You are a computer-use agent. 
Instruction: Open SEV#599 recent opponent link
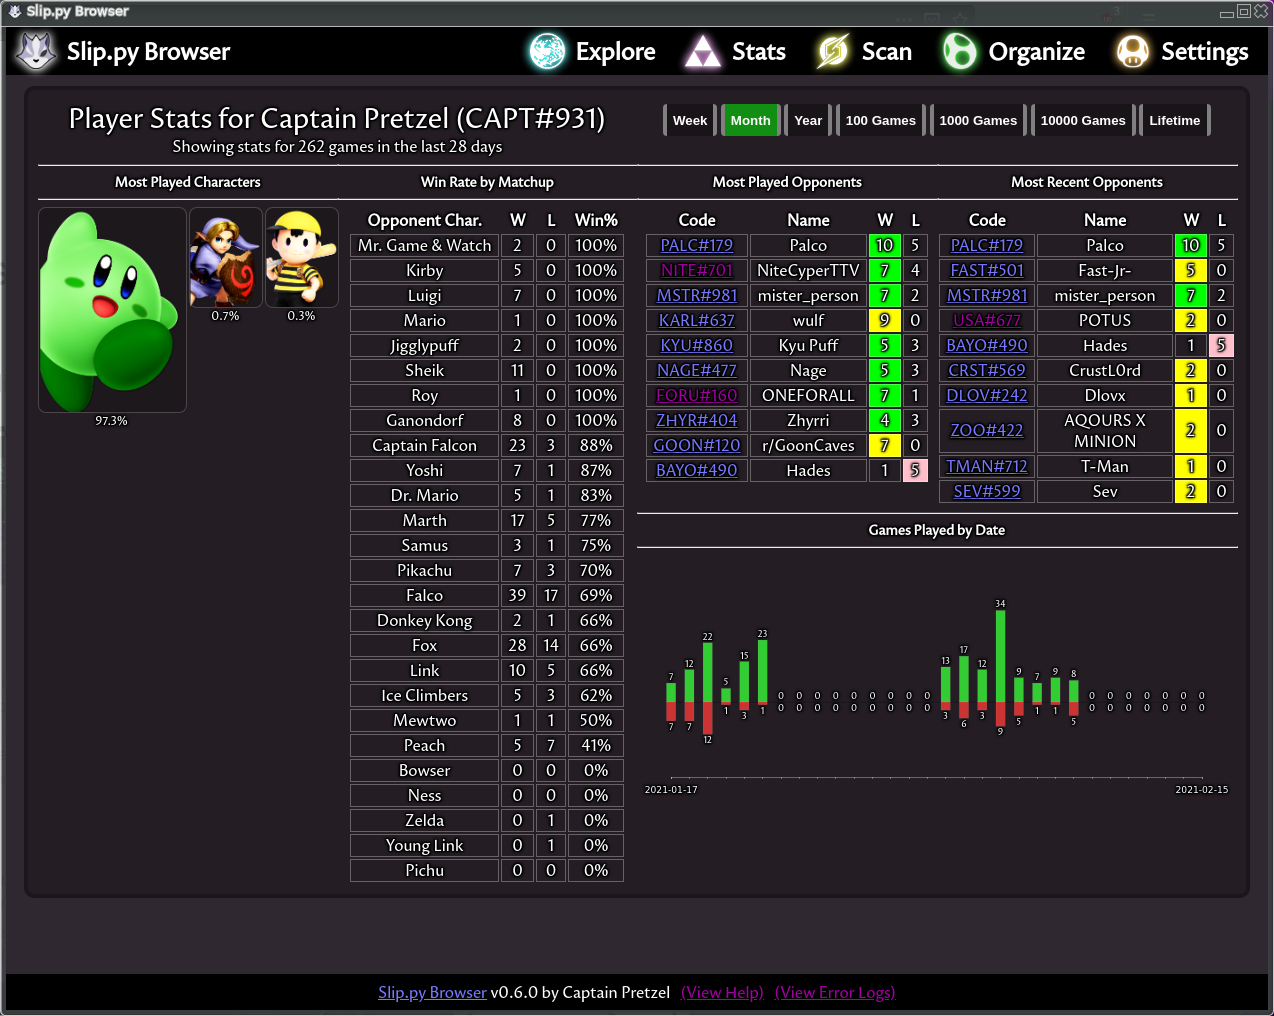pyautogui.click(x=987, y=491)
